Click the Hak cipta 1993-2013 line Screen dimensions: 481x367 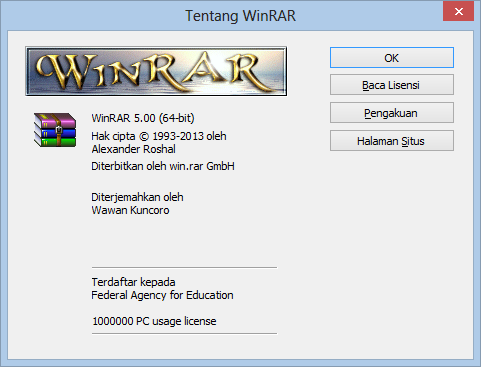click(x=159, y=136)
